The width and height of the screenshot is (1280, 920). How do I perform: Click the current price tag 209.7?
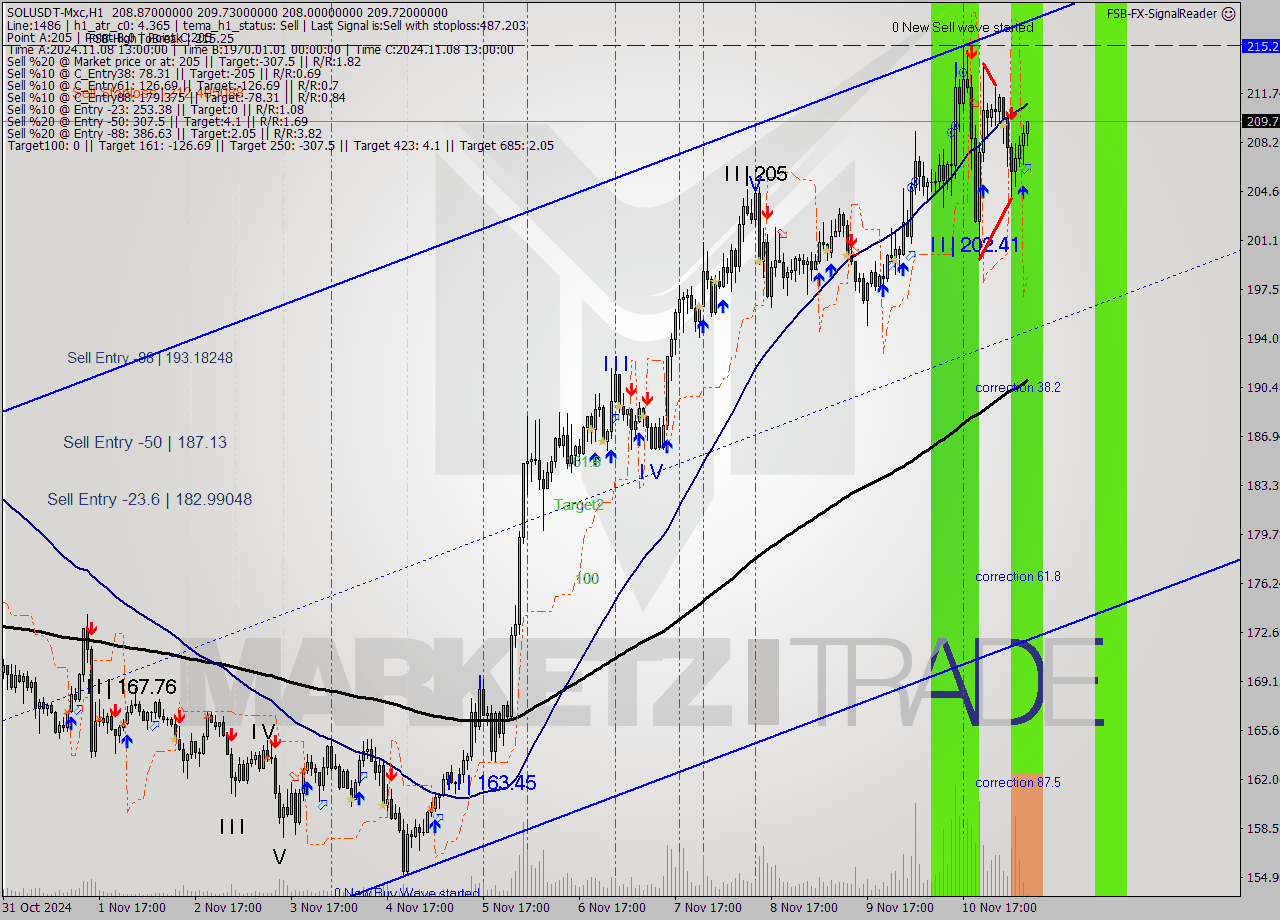[x=1260, y=121]
